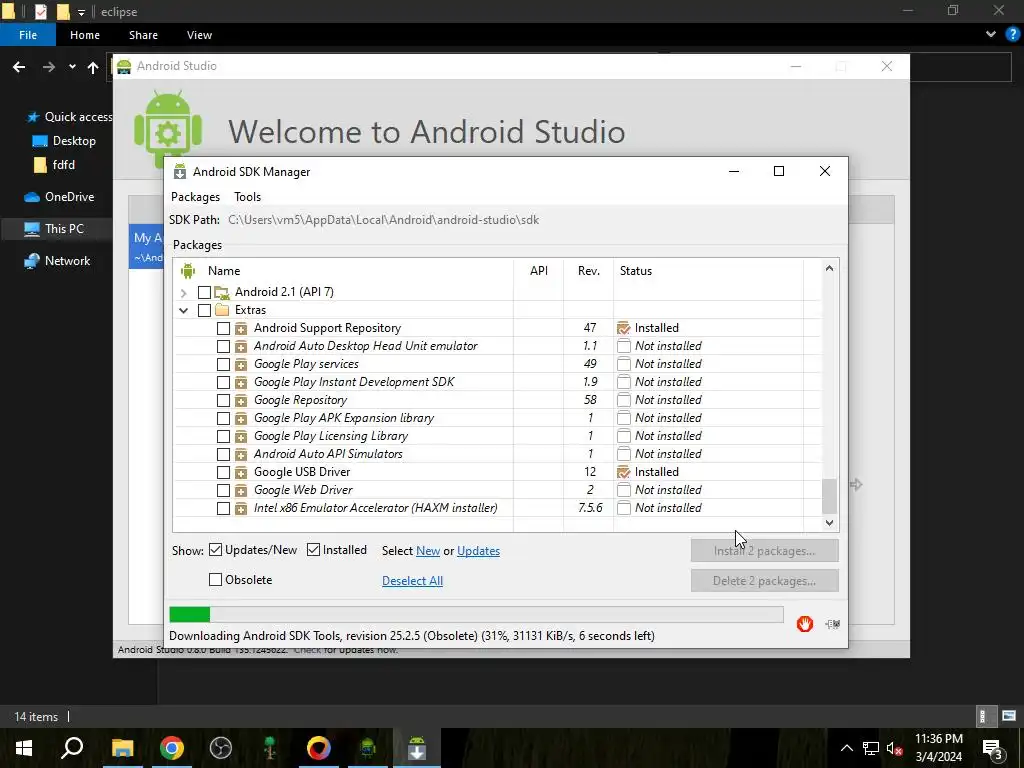
Task: Click the packages list scroll-down arrow
Action: coord(829,522)
